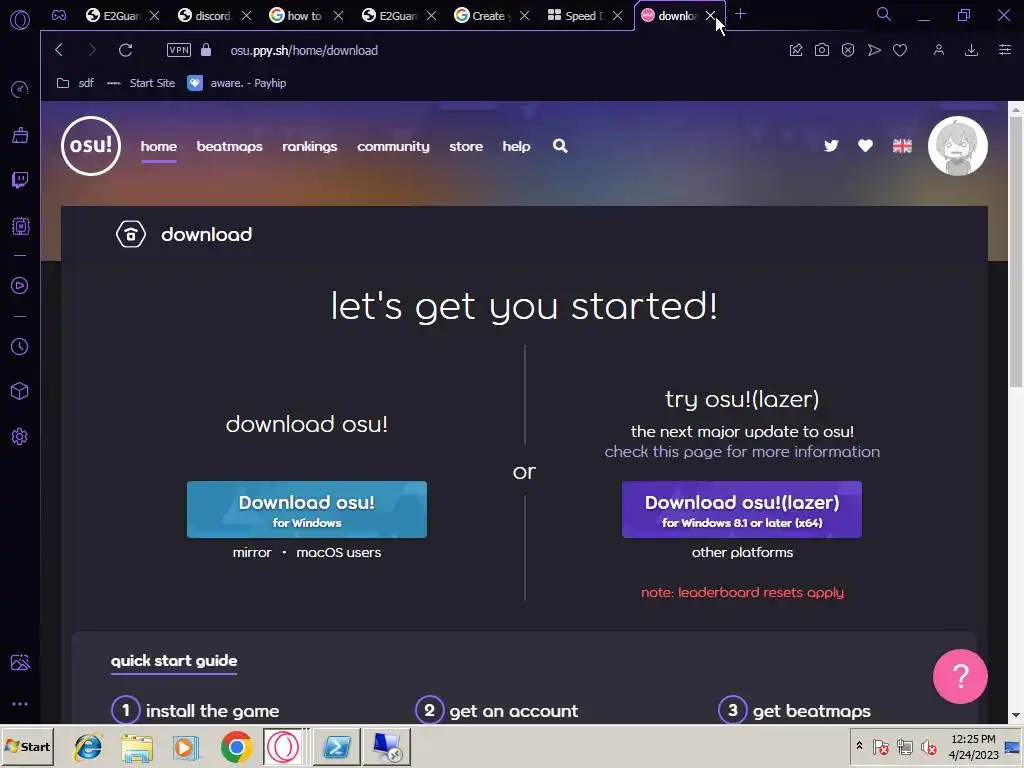This screenshot has height=768, width=1024.
Task: Search in tabs magnifier icon
Action: [x=883, y=14]
